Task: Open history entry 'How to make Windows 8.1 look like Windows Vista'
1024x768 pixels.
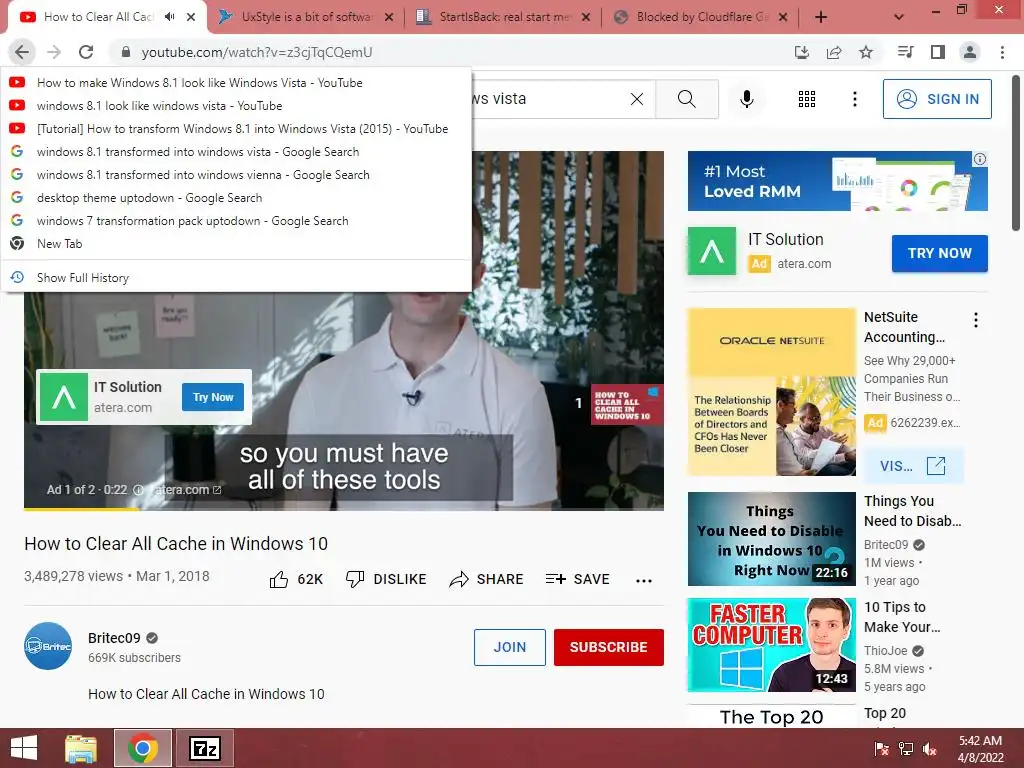Action: (x=236, y=82)
